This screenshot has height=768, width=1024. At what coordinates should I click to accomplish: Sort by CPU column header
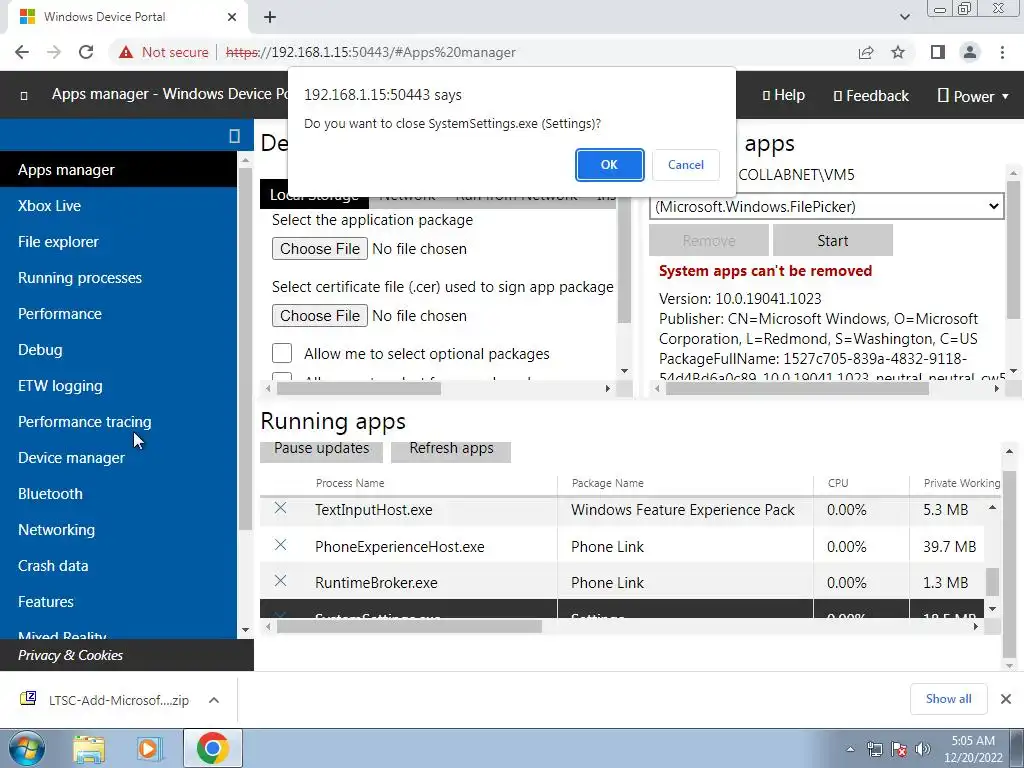point(838,483)
